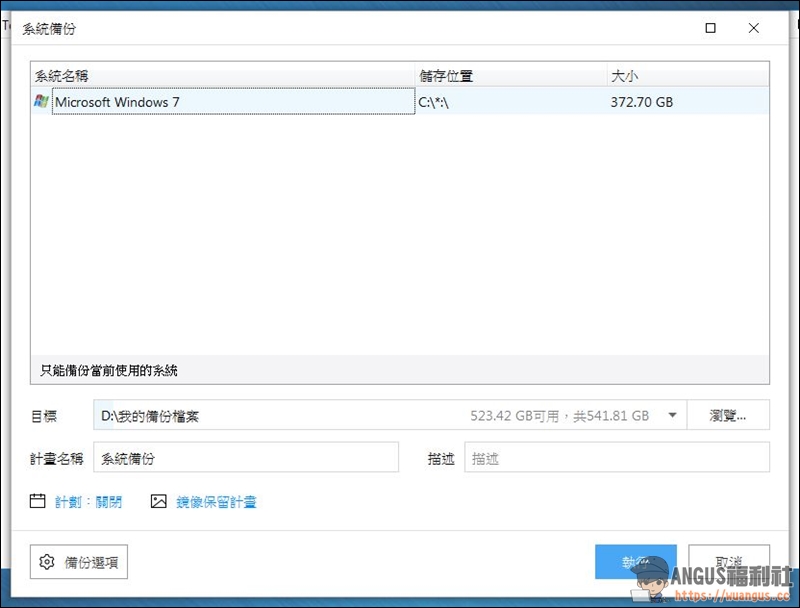Expand the 目標 destination dropdown arrow
The height and width of the screenshot is (608, 800).
click(x=672, y=416)
